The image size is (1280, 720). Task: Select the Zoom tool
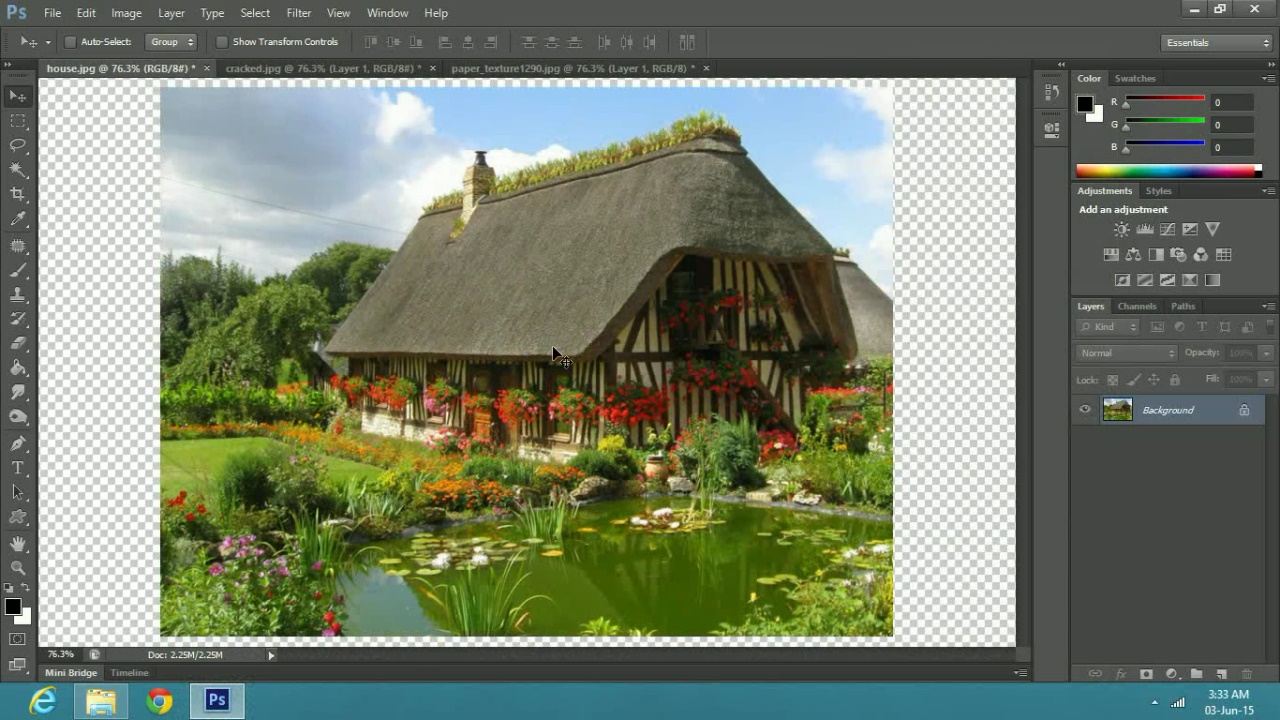pyautogui.click(x=18, y=567)
